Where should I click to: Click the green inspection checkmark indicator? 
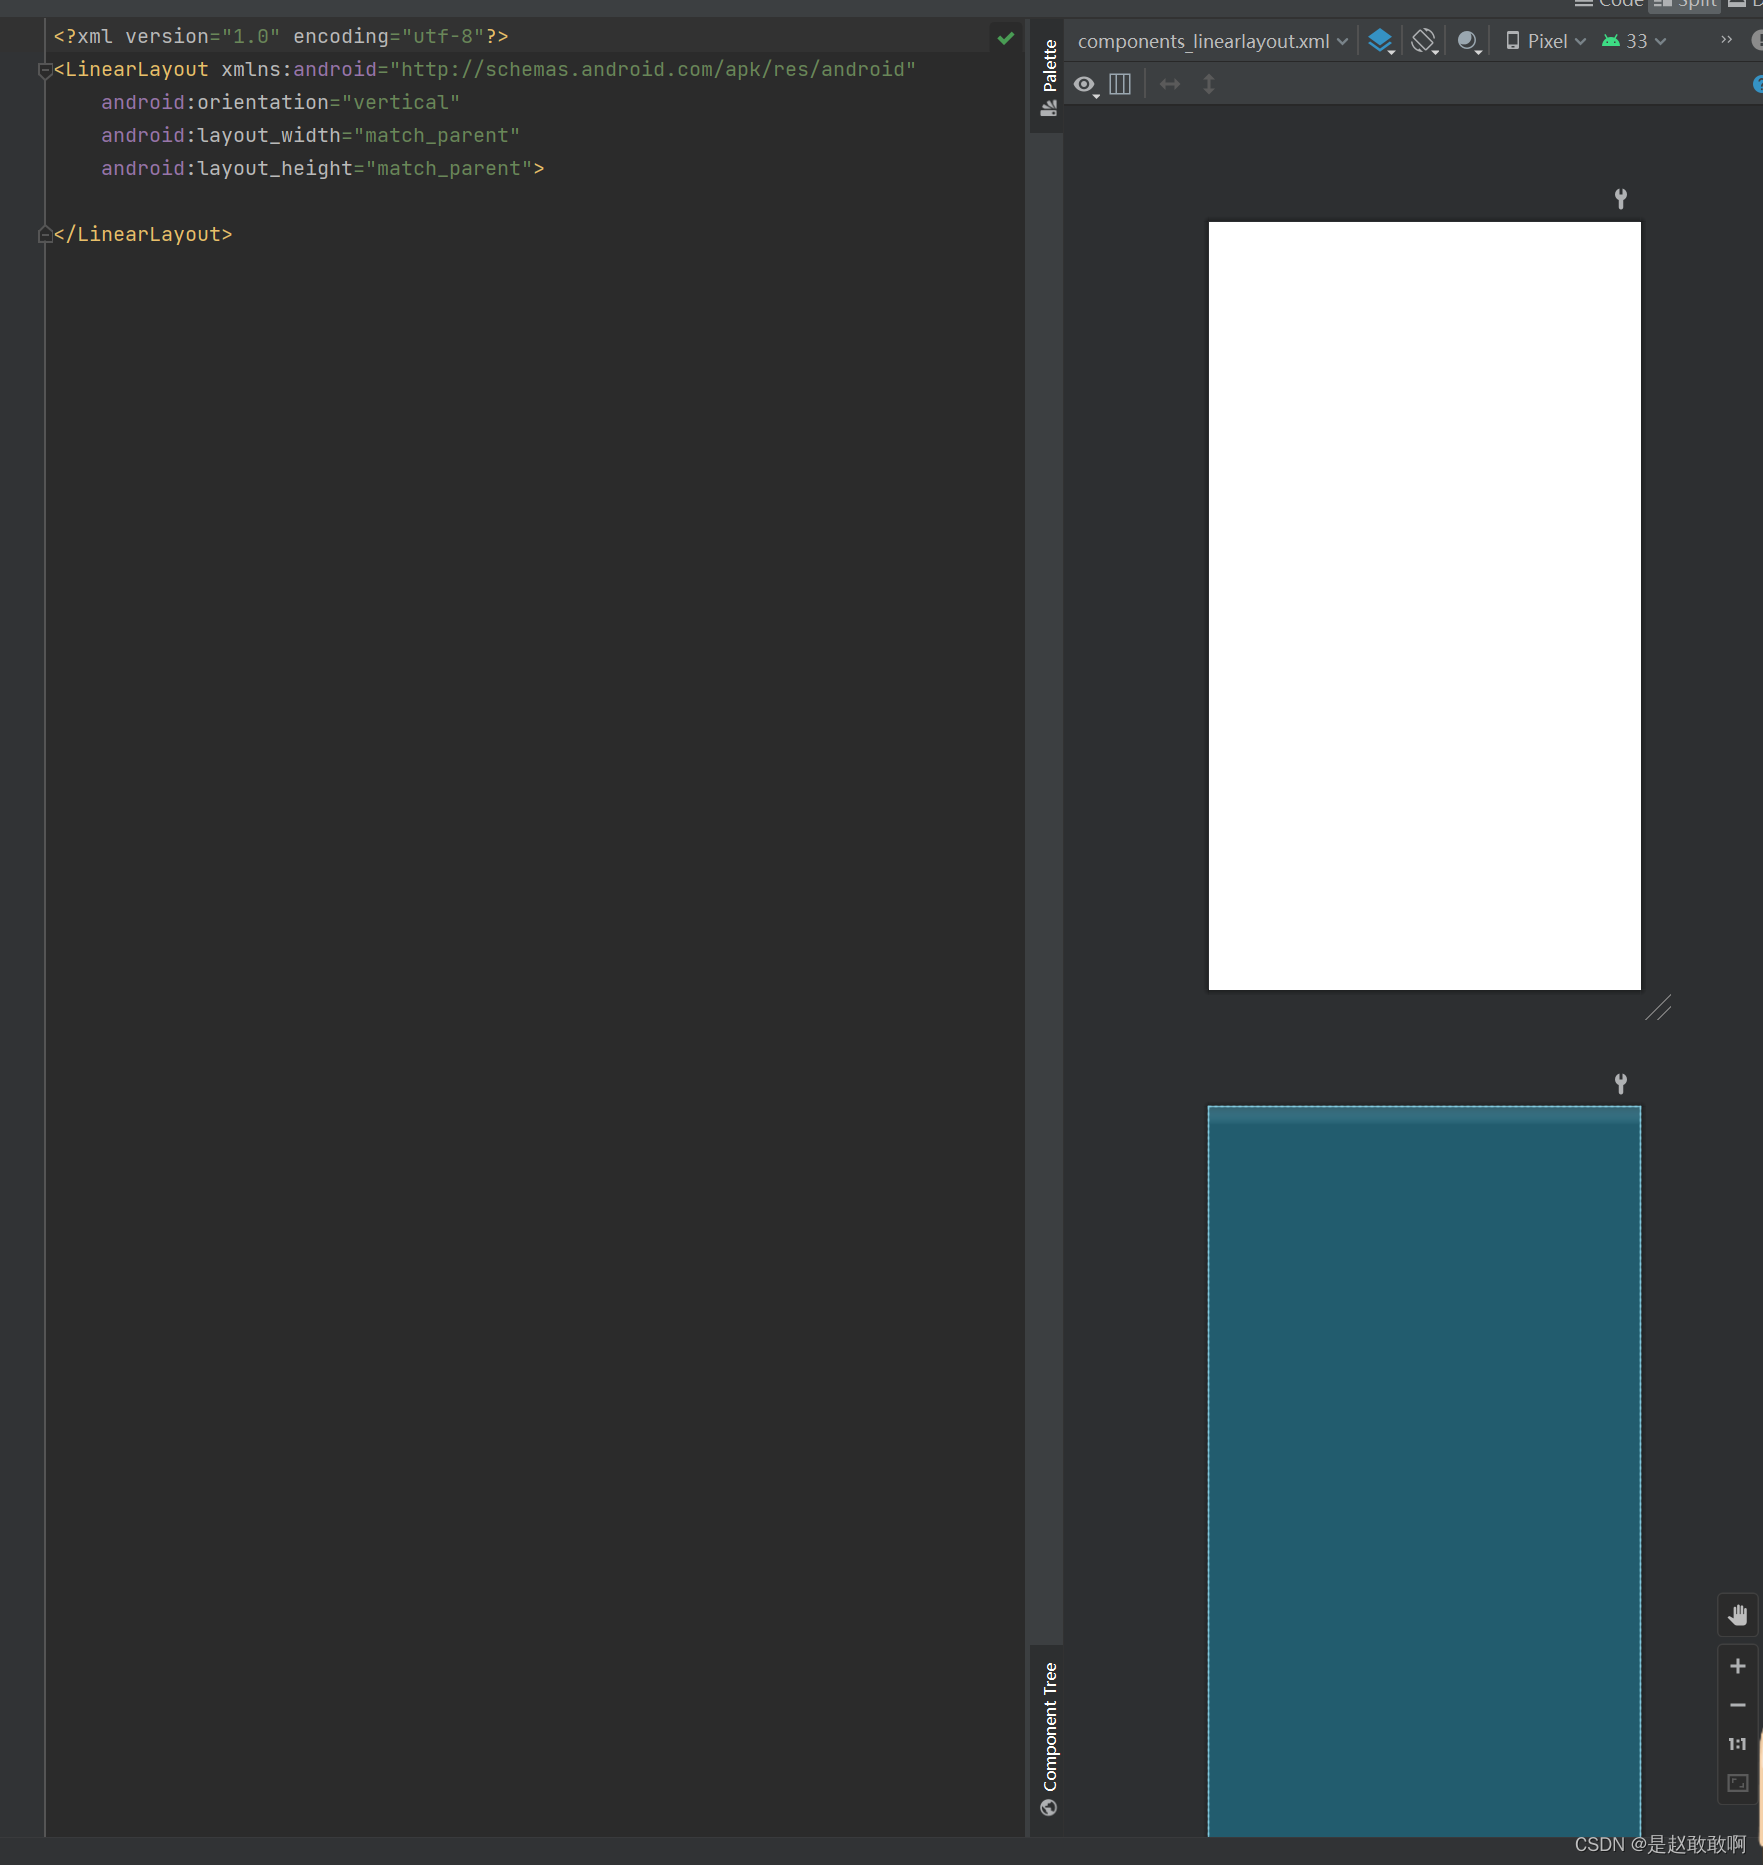pos(1005,38)
